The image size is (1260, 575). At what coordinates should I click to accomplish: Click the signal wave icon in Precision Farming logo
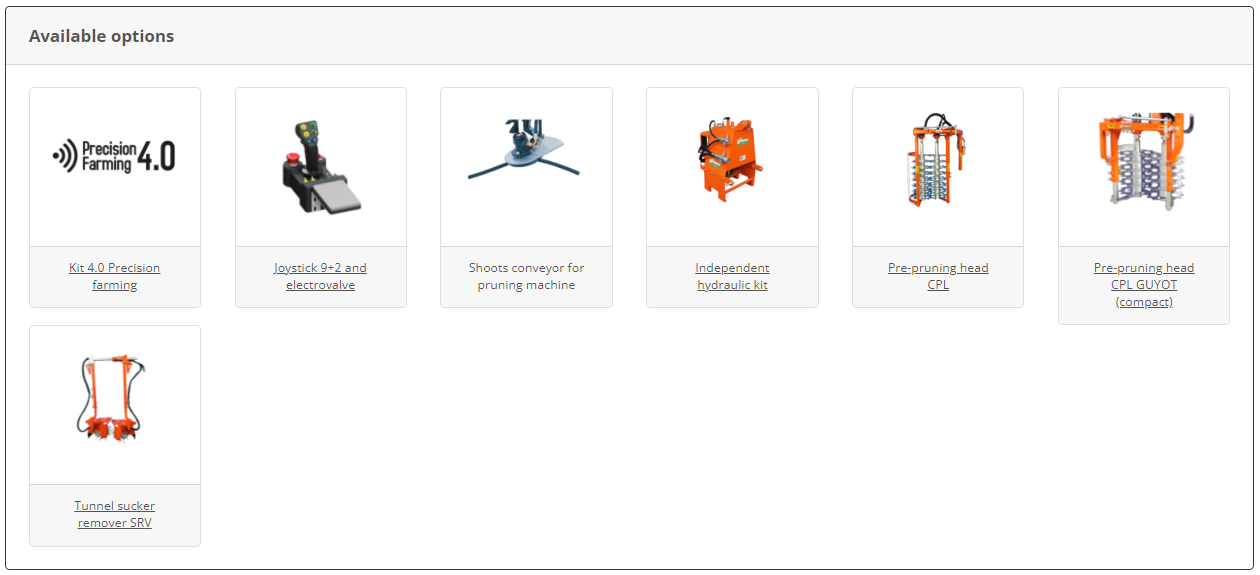click(x=65, y=156)
